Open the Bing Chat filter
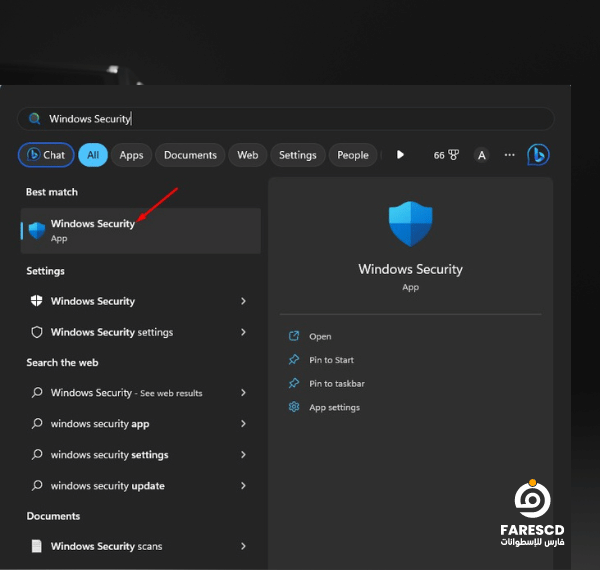Image resolution: width=600 pixels, height=570 pixels. [x=46, y=155]
